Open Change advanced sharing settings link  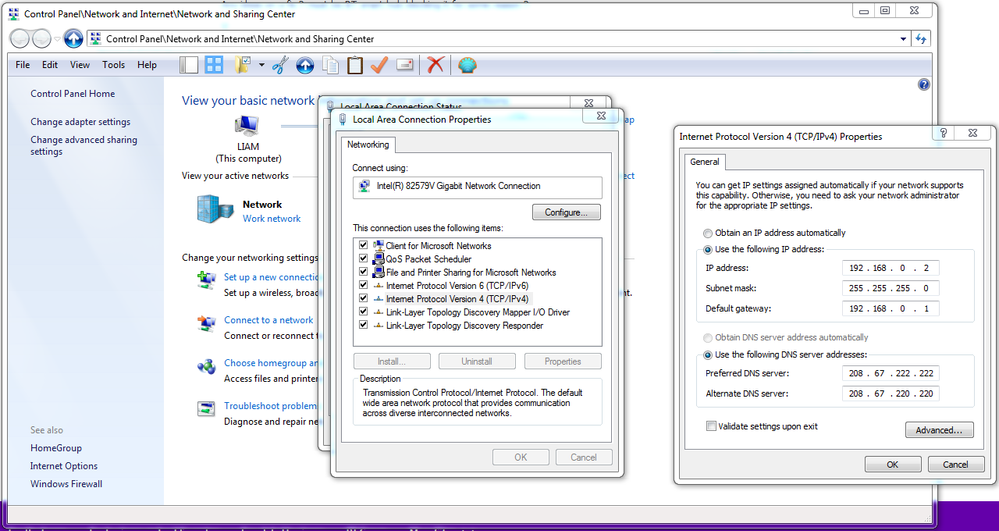83,146
